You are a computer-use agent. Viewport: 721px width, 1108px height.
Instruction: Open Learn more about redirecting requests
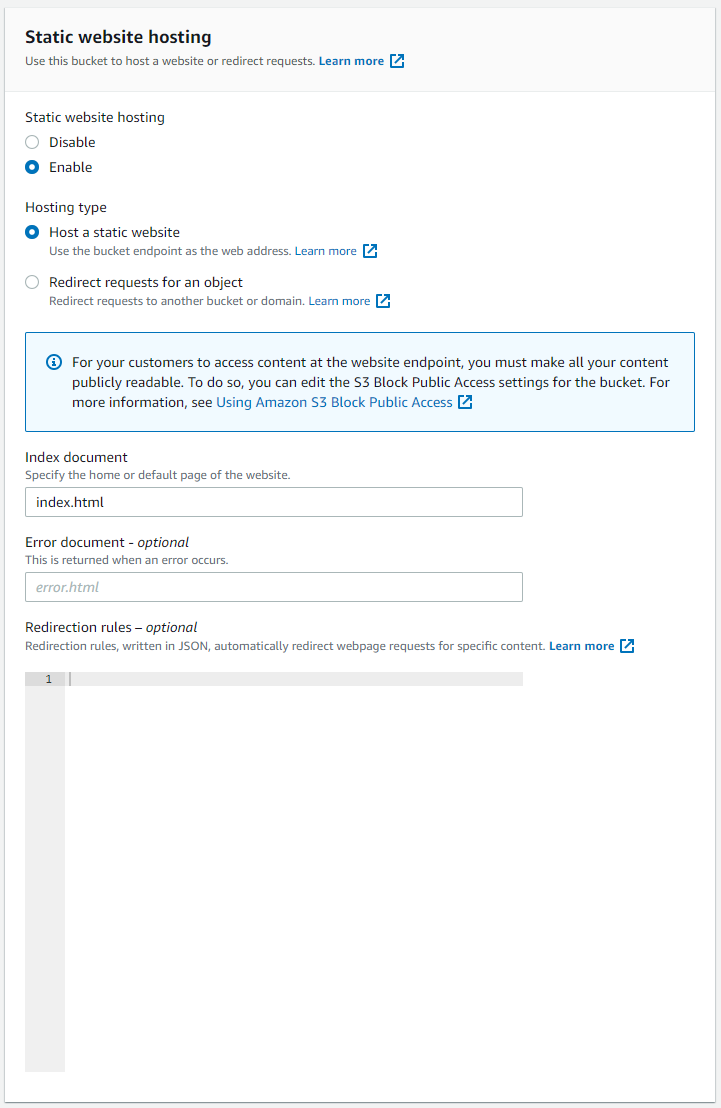pyautogui.click(x=339, y=301)
